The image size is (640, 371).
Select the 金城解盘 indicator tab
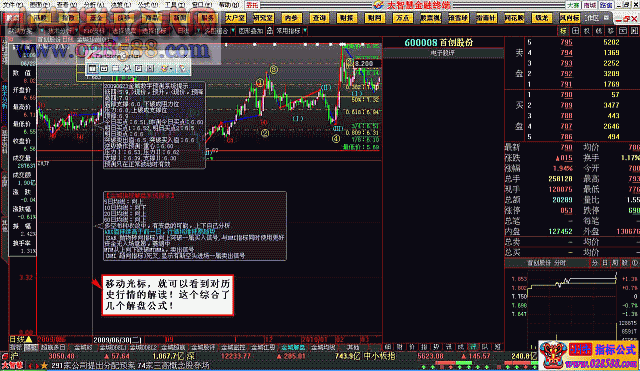pos(293,347)
